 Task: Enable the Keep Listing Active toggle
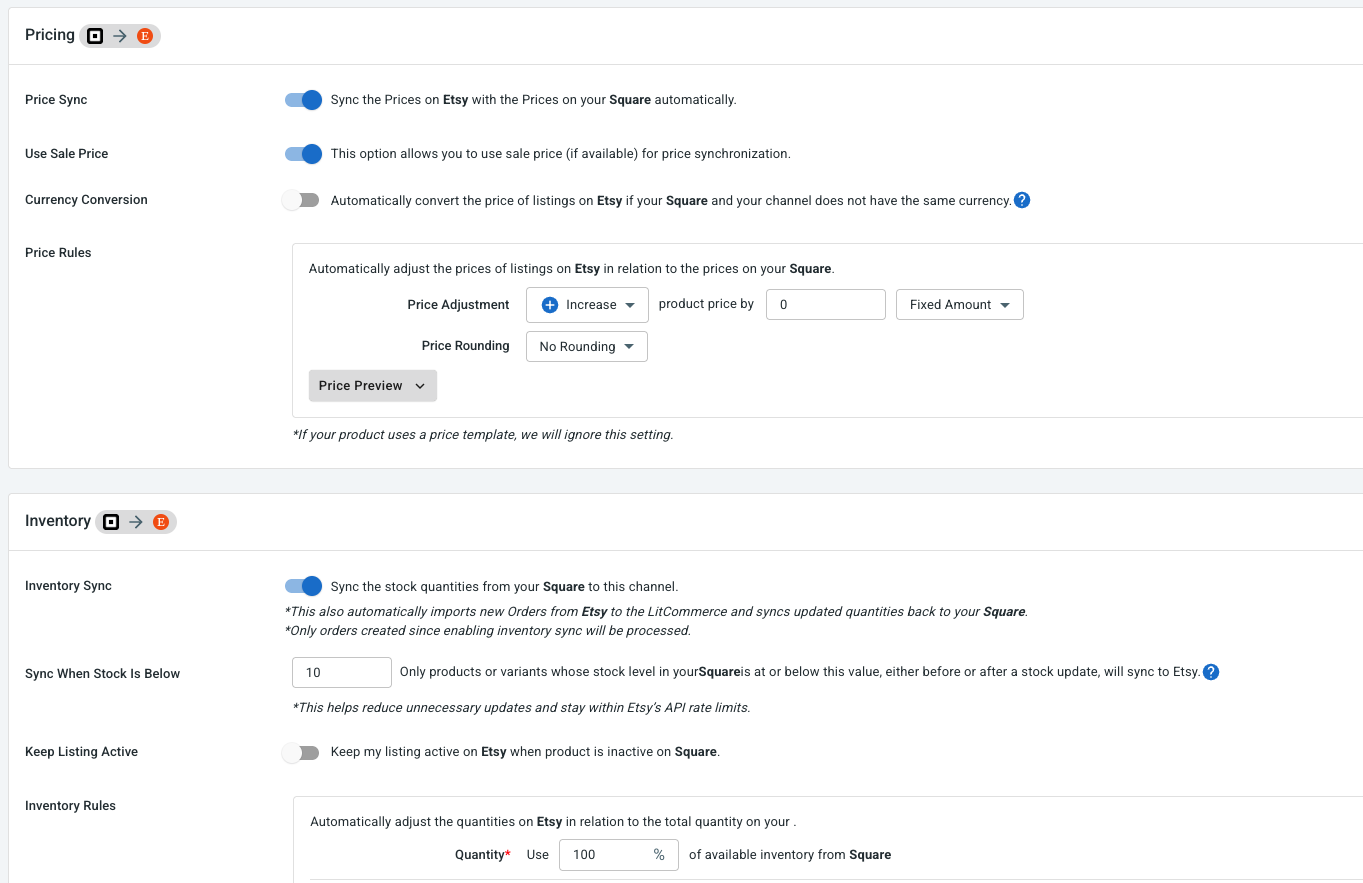coord(301,752)
